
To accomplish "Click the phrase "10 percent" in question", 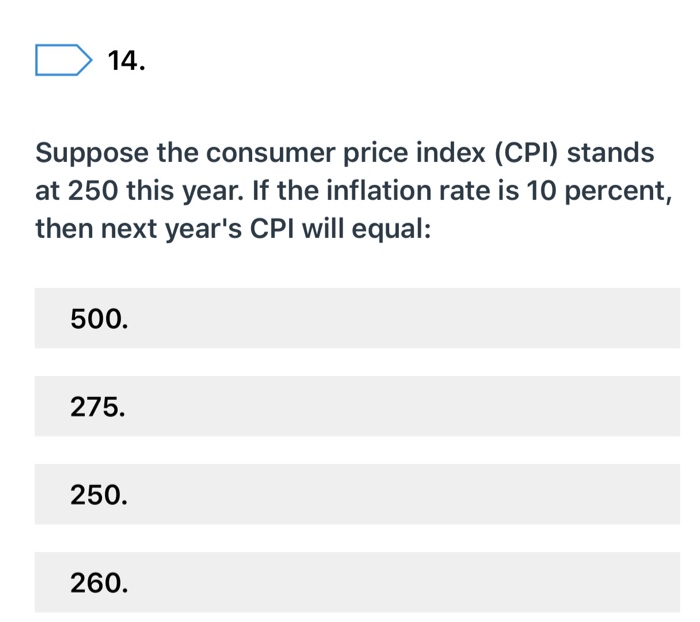I will click(599, 191).
